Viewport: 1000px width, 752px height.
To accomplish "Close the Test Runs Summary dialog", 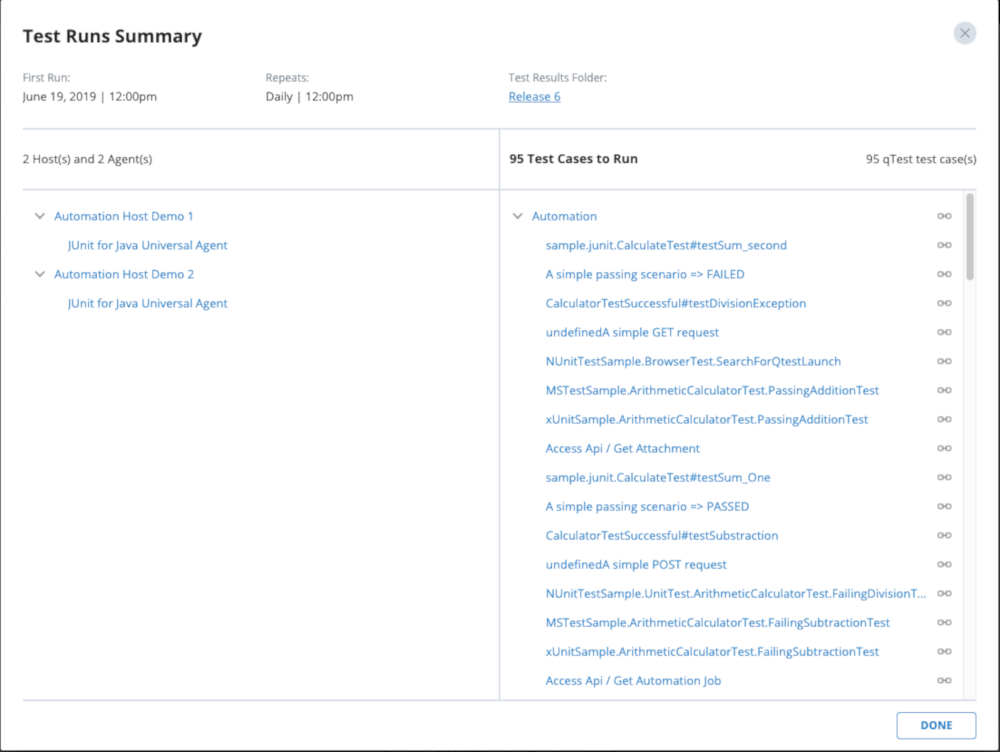I will point(964,33).
